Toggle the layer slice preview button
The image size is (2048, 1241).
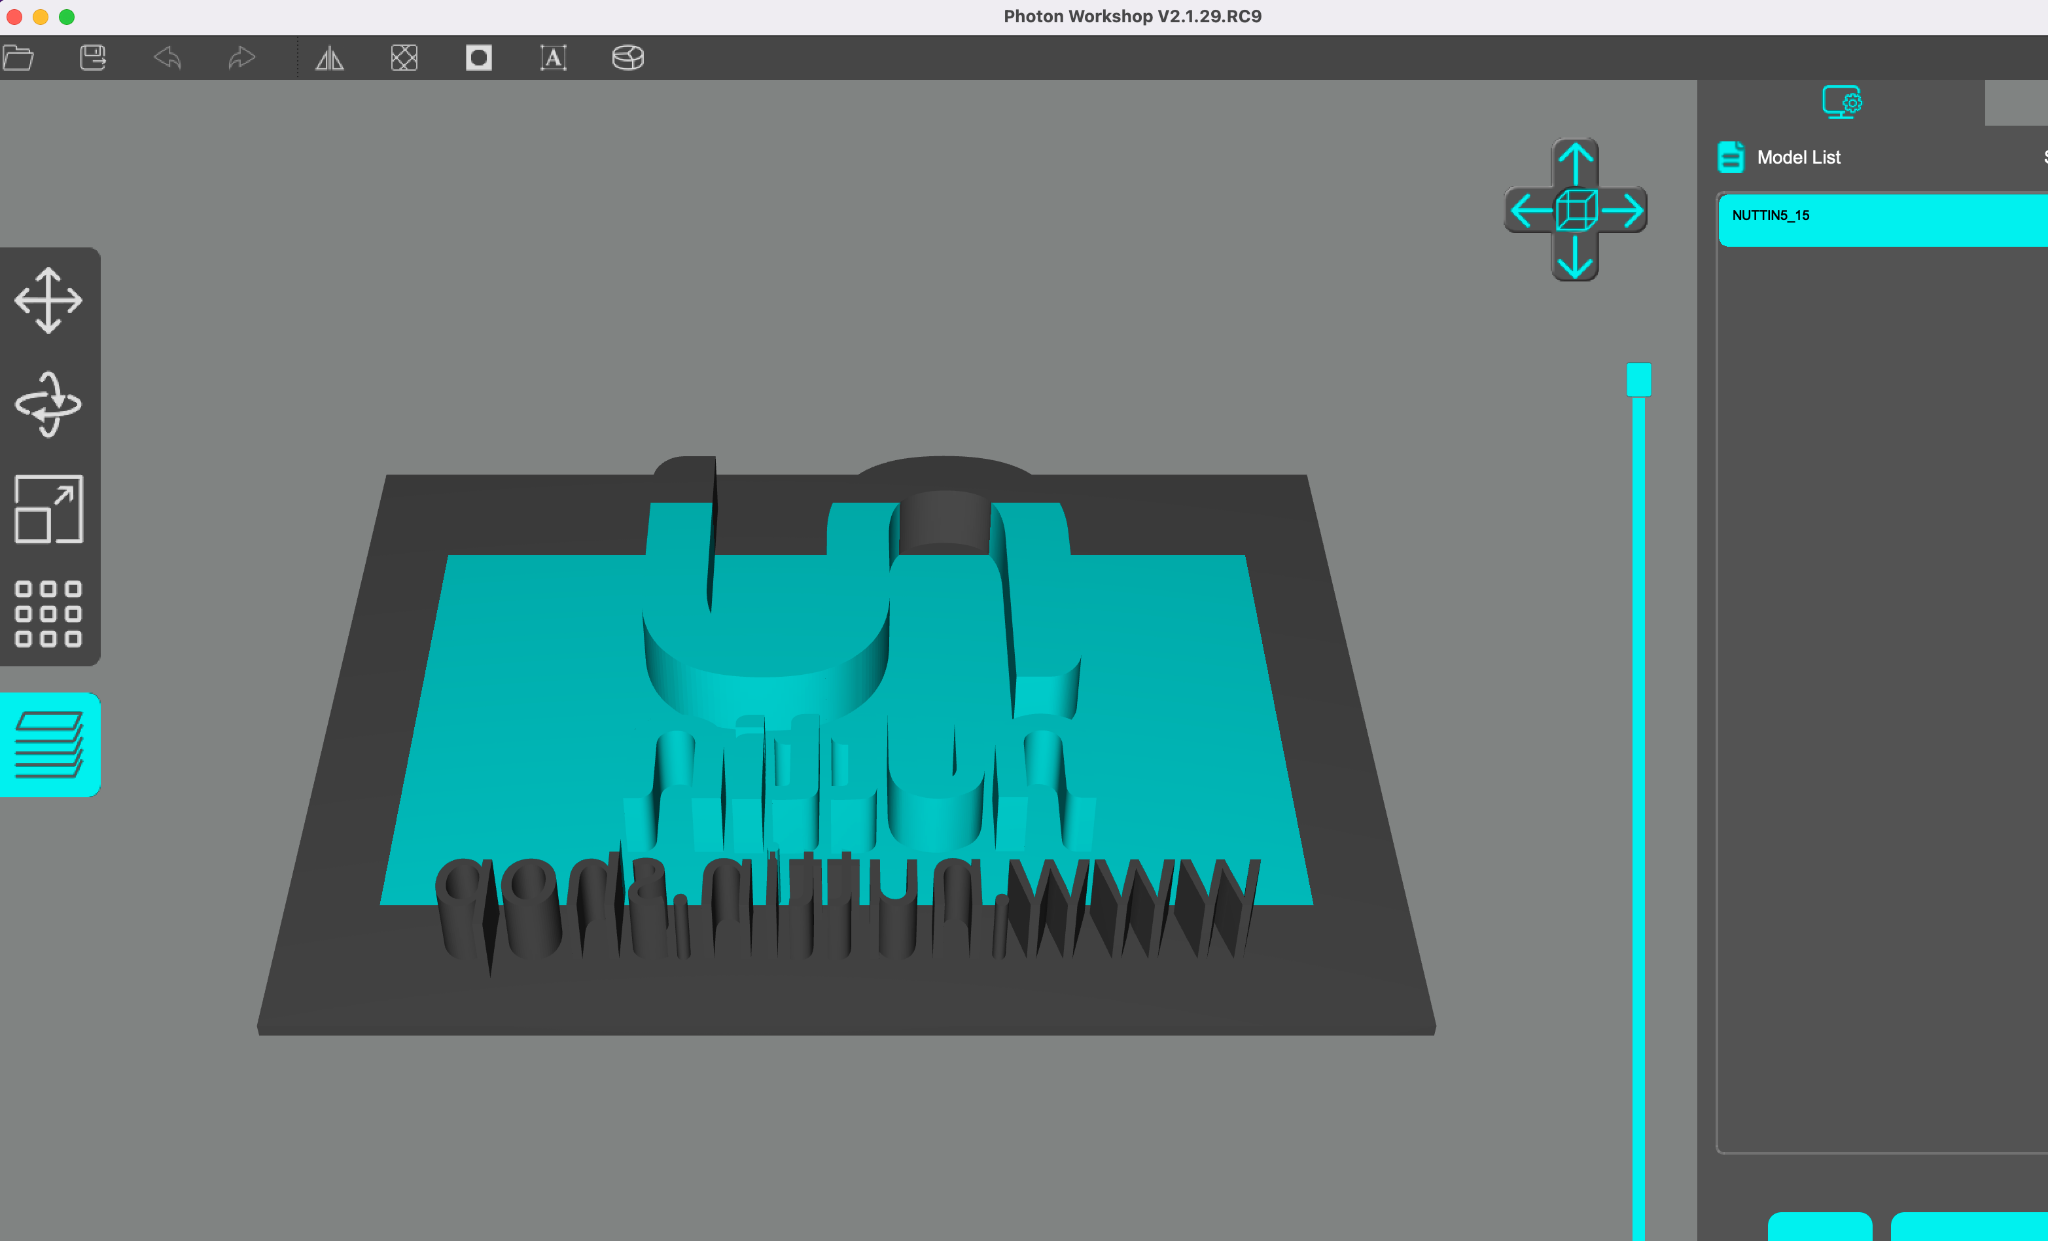click(x=50, y=745)
